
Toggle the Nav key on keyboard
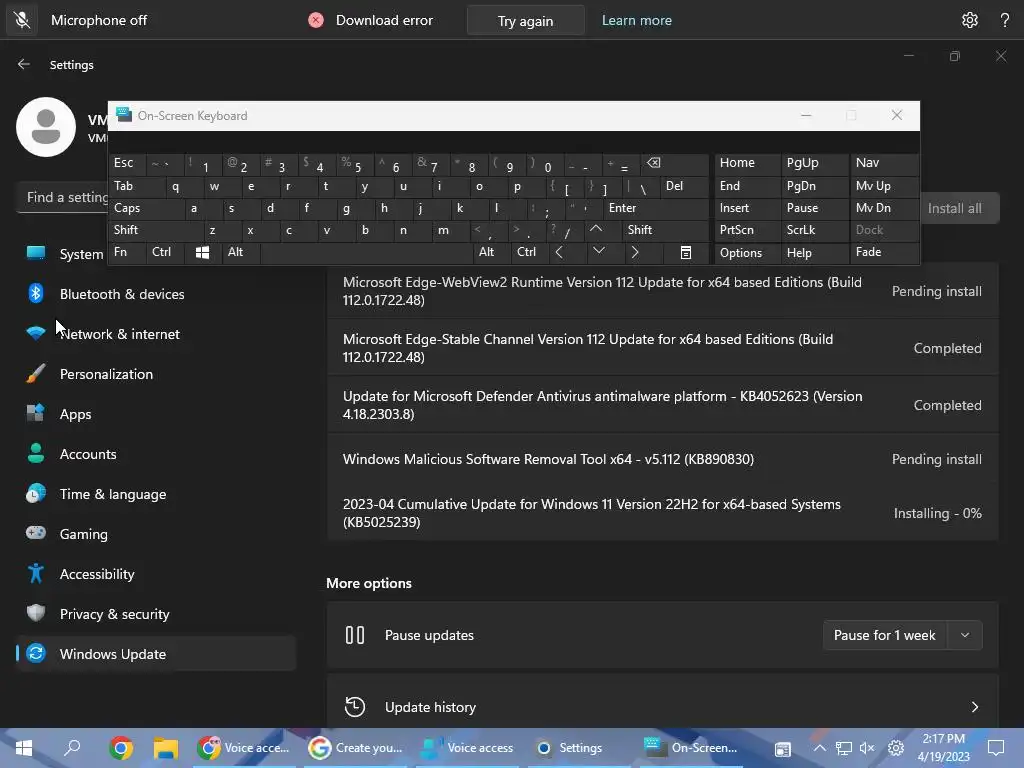(884, 163)
